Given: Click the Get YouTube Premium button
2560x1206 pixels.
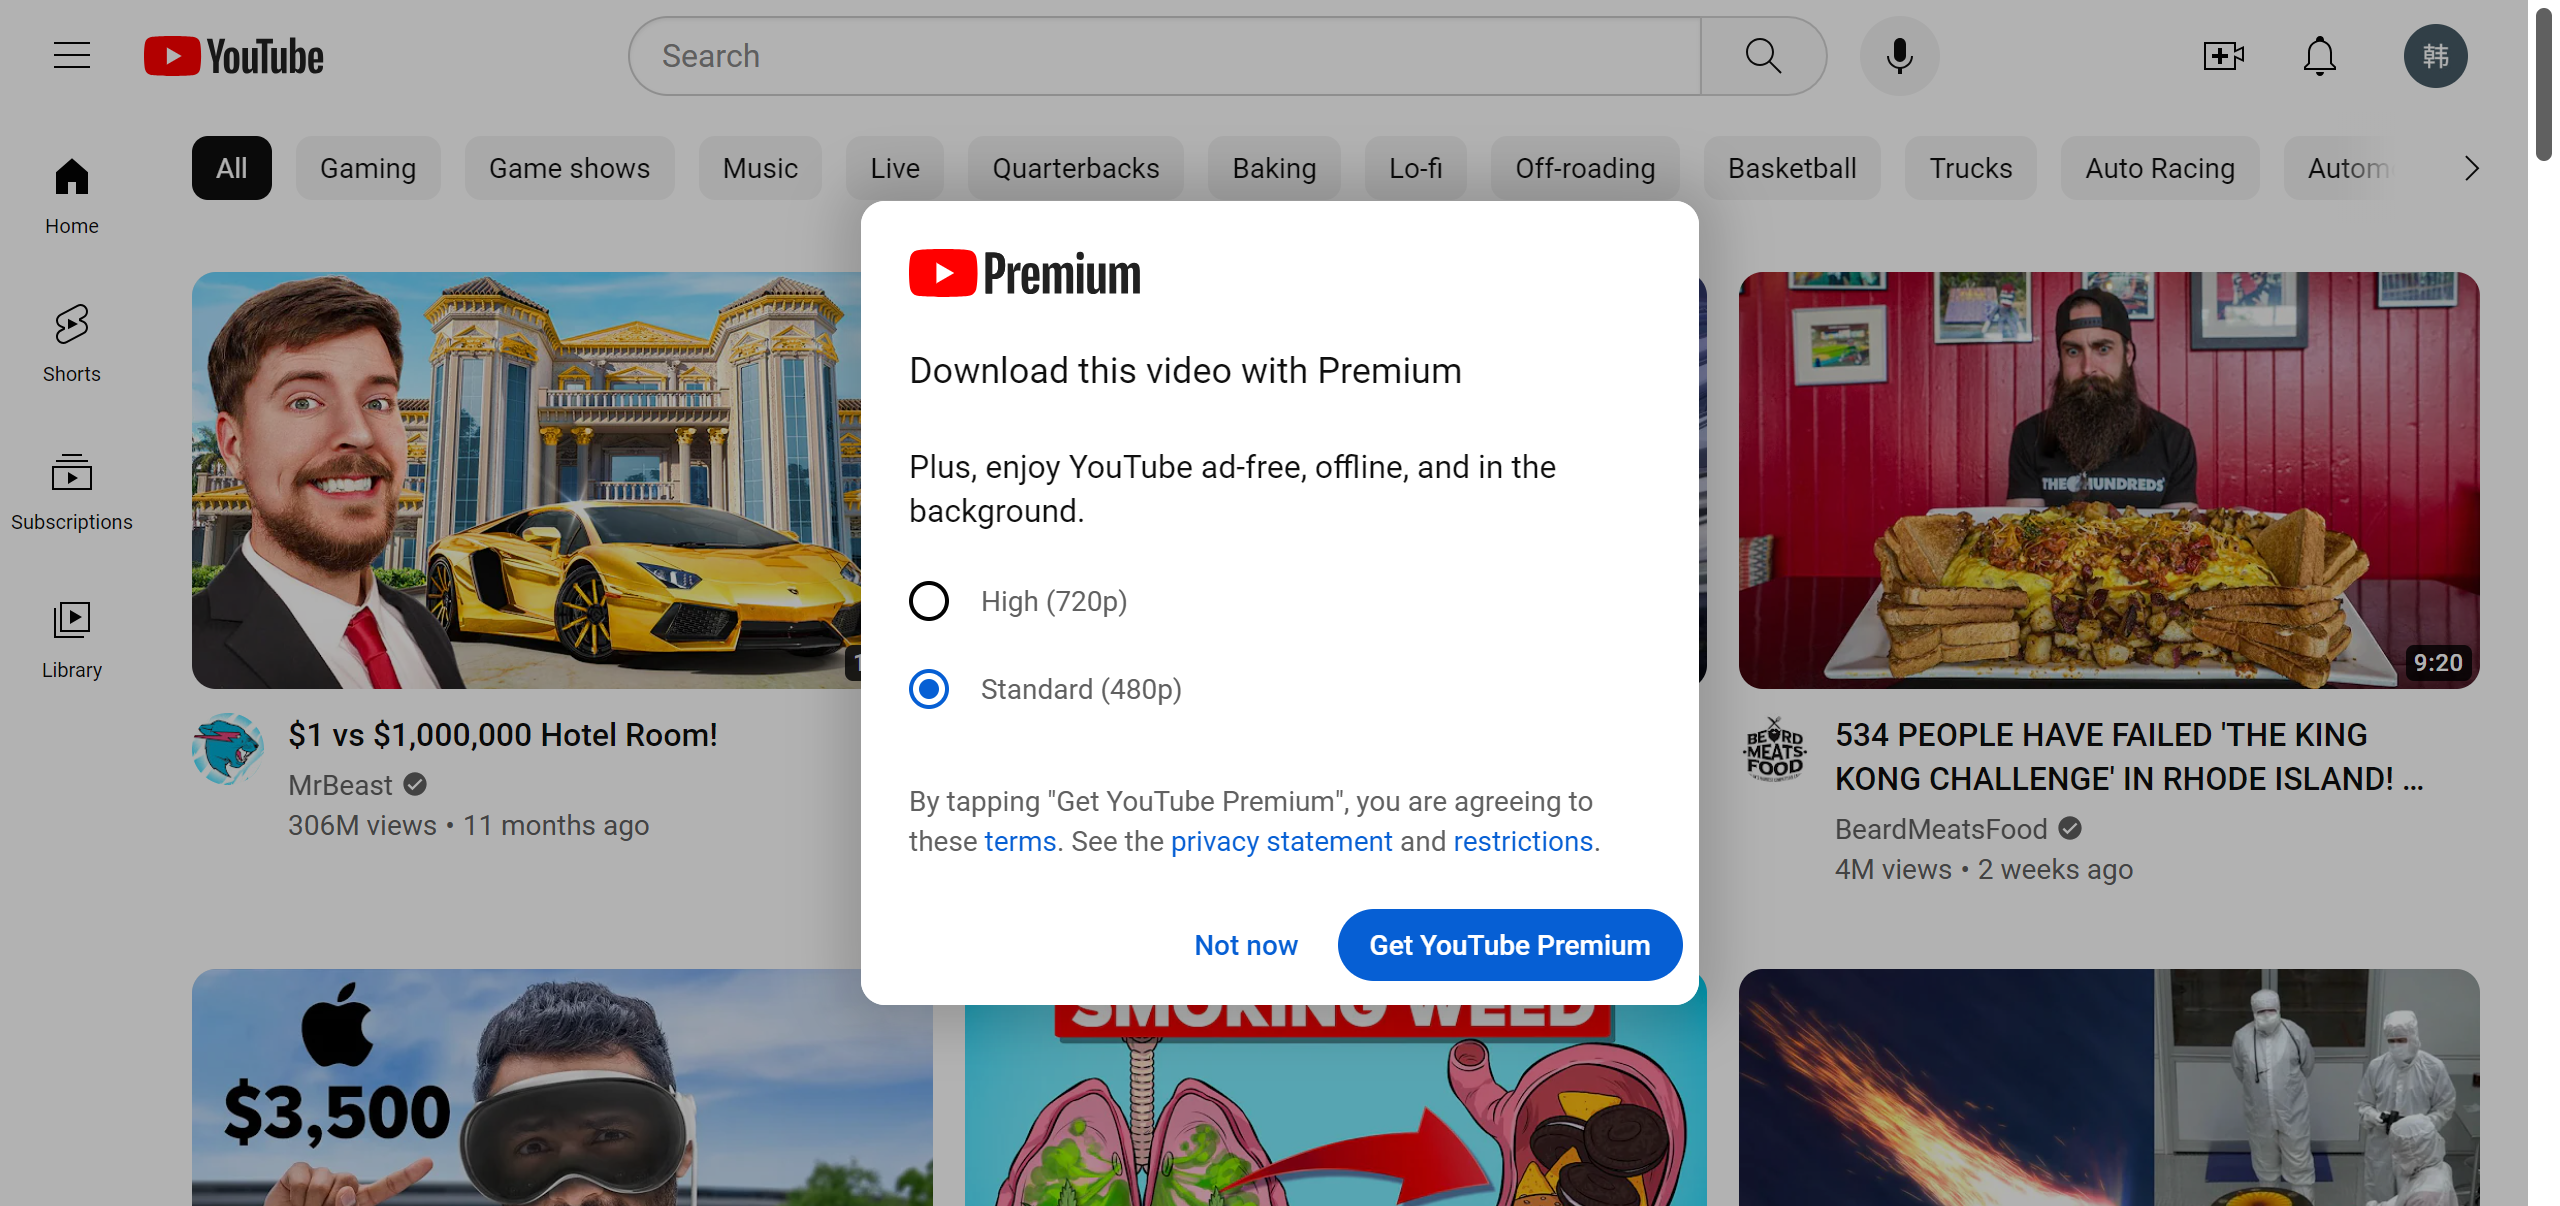Looking at the screenshot, I should click(1508, 945).
